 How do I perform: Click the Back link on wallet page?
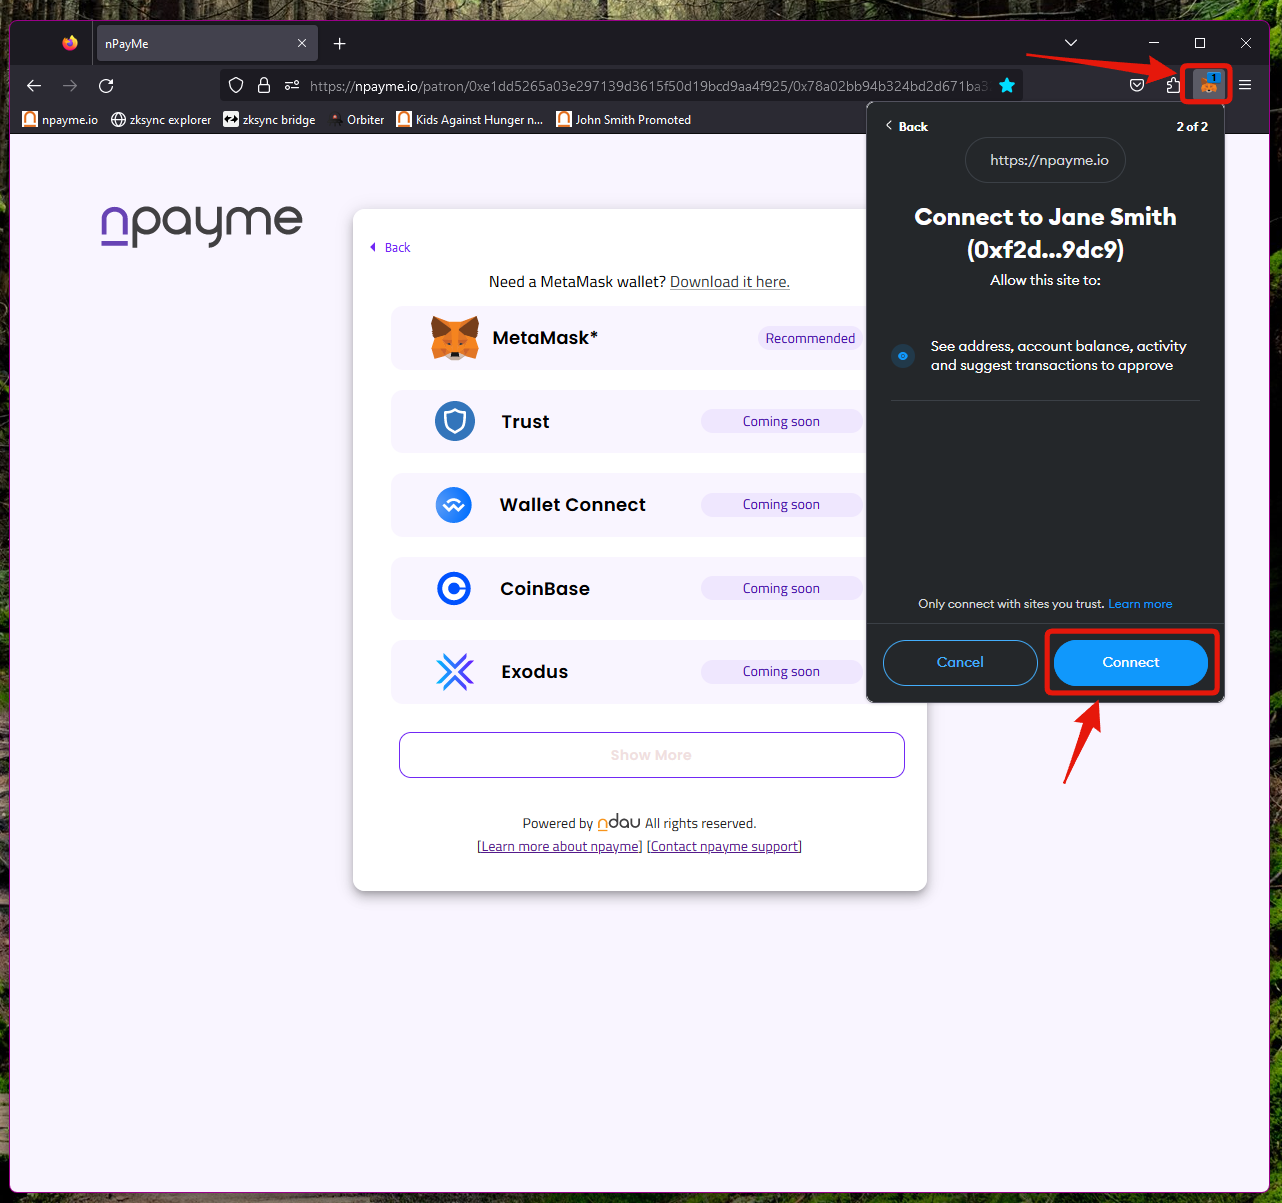click(390, 247)
